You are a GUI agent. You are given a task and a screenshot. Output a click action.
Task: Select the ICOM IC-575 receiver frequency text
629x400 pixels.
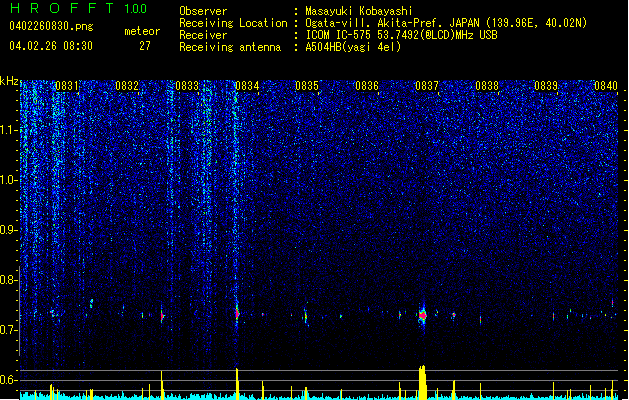point(402,35)
